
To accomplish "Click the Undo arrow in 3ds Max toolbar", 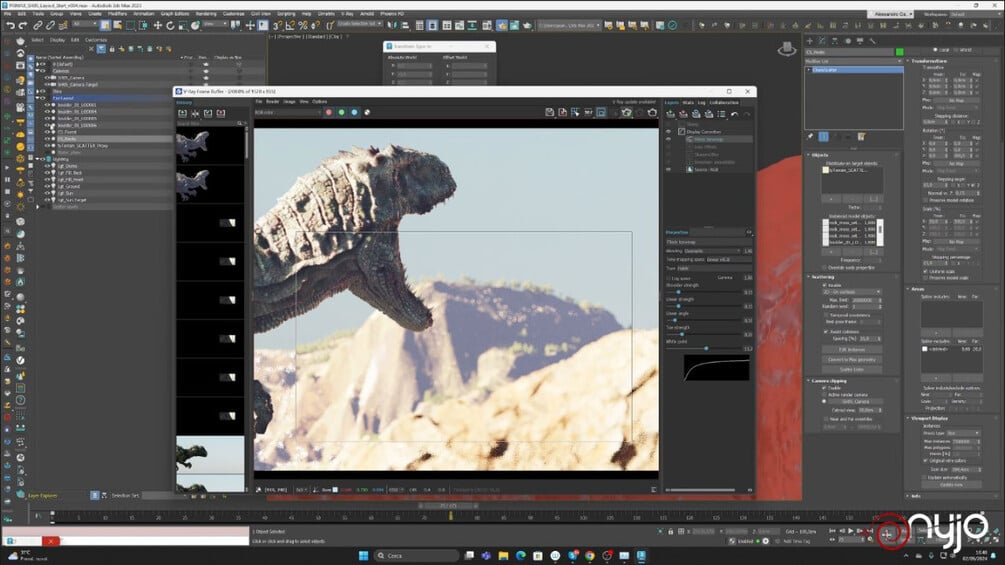I will point(10,26).
